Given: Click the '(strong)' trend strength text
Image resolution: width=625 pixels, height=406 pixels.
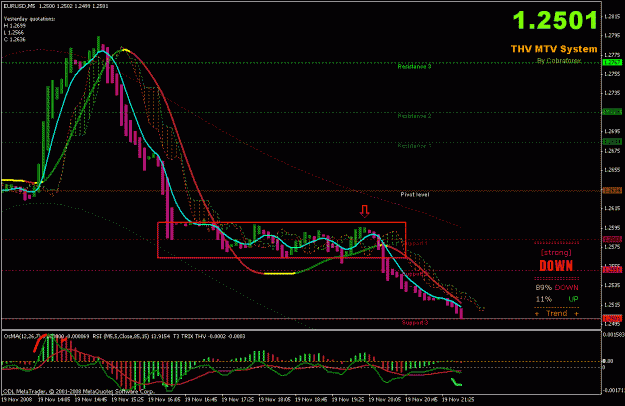Looking at the screenshot, I should (556, 252).
